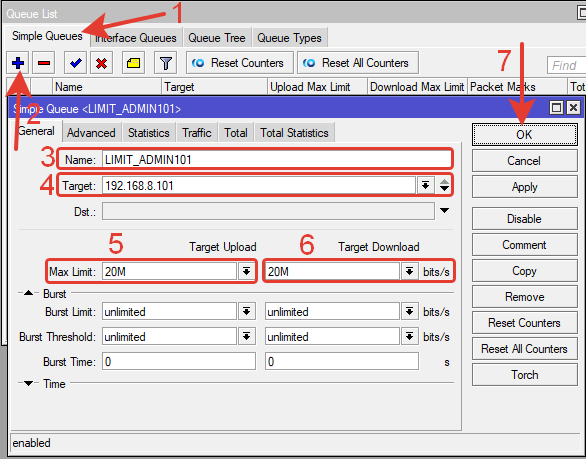
Task: Open the Queue Tree tab
Action: [x=217, y=38]
